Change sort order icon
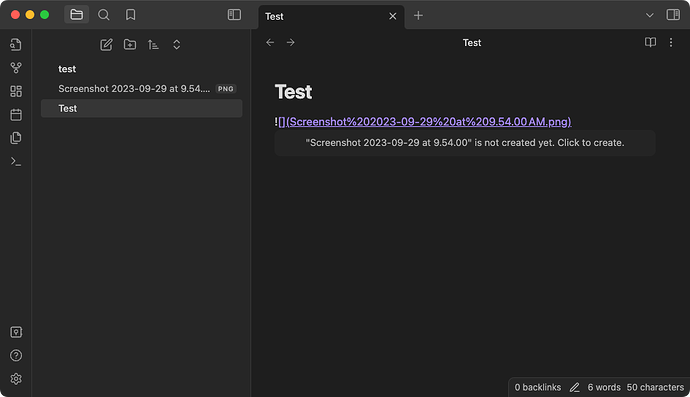This screenshot has height=397, width=690. (153, 44)
